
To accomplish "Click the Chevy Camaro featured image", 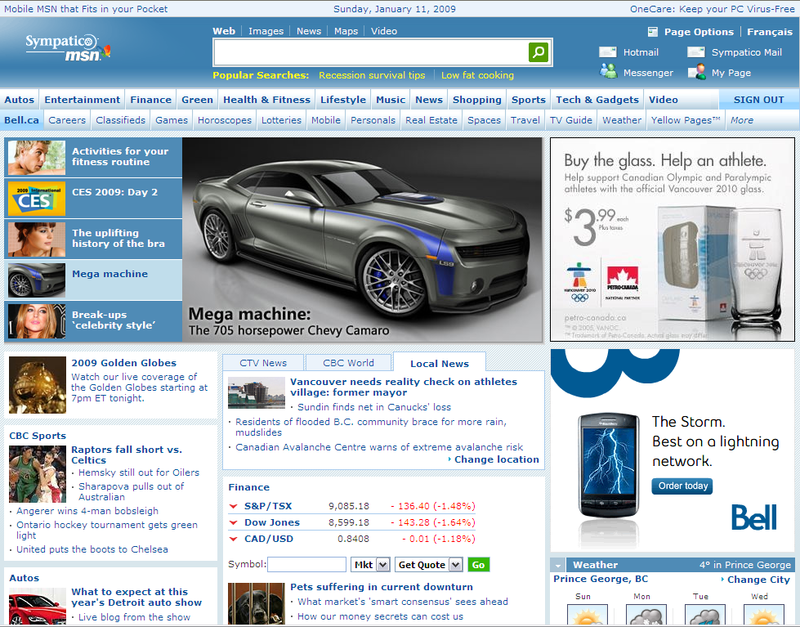I will (x=362, y=239).
